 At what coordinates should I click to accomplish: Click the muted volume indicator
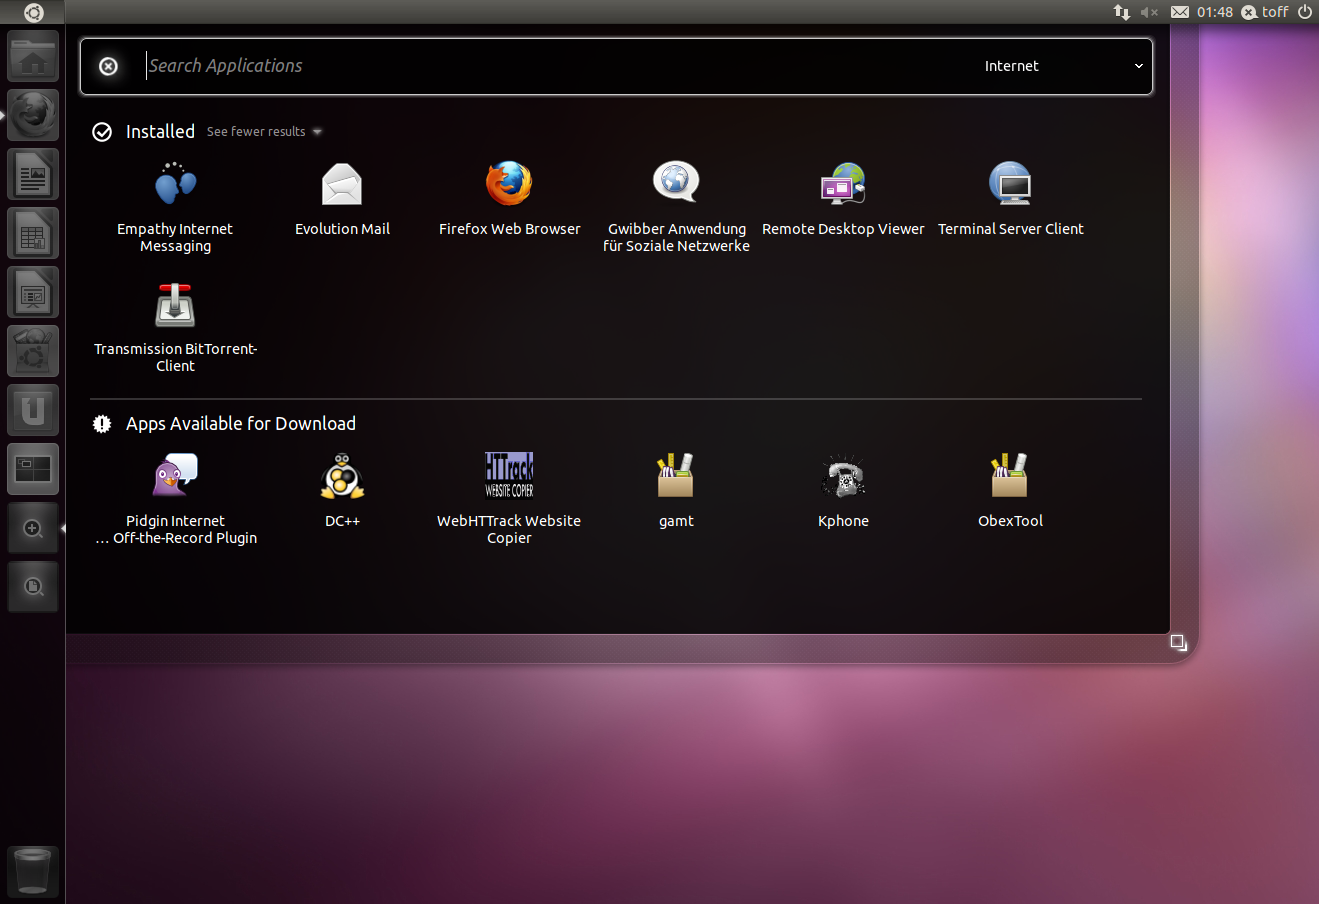[1149, 12]
